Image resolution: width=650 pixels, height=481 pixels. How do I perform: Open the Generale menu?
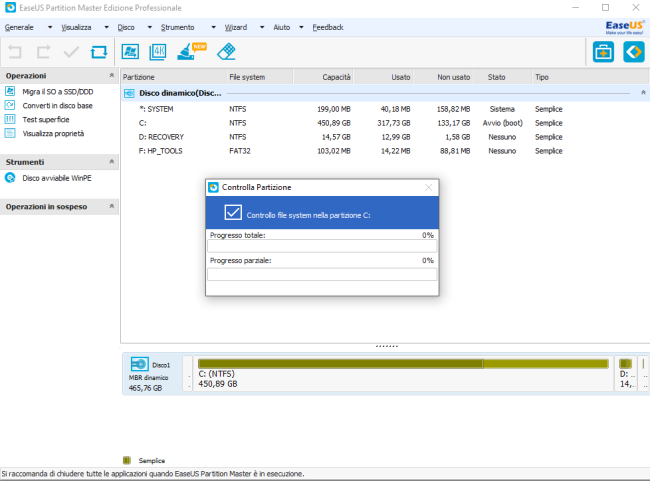point(19,27)
